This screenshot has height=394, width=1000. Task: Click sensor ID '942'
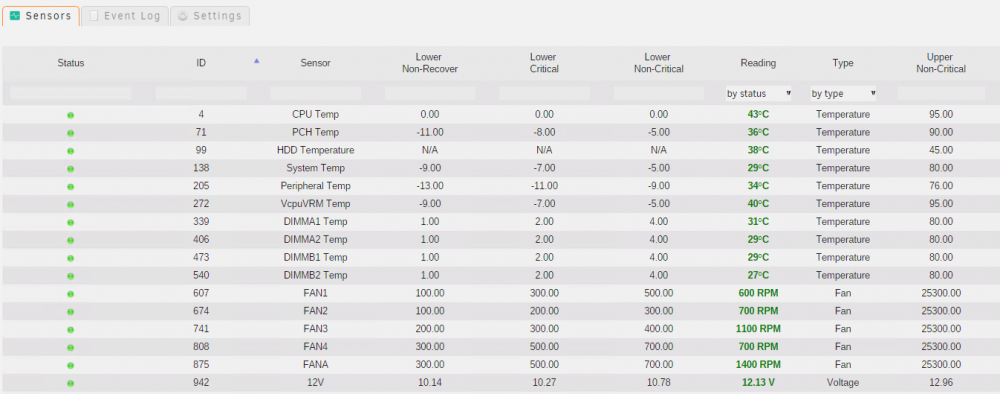coord(201,383)
